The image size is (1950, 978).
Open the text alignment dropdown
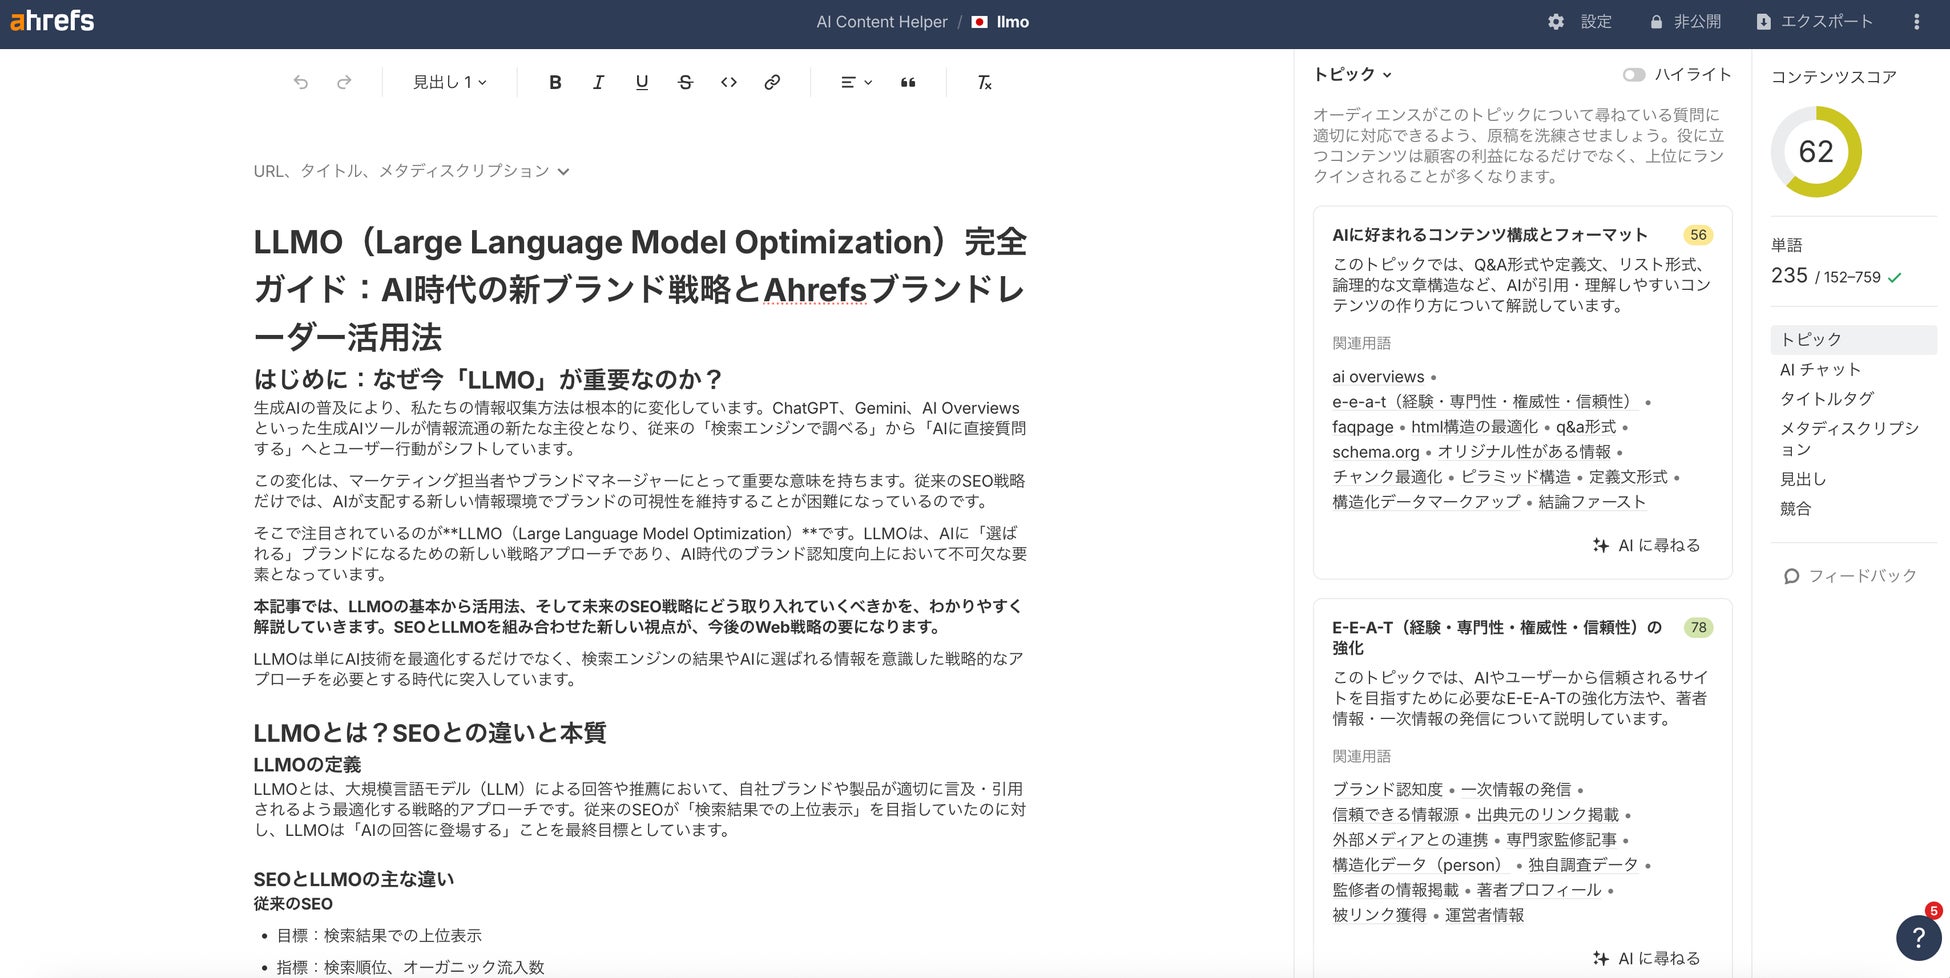click(x=856, y=82)
